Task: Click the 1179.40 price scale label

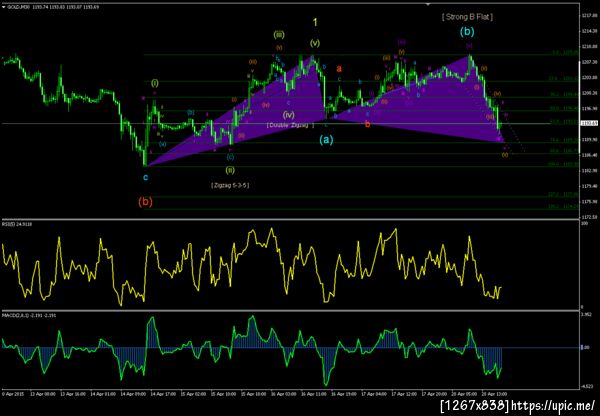Action: 589,186
